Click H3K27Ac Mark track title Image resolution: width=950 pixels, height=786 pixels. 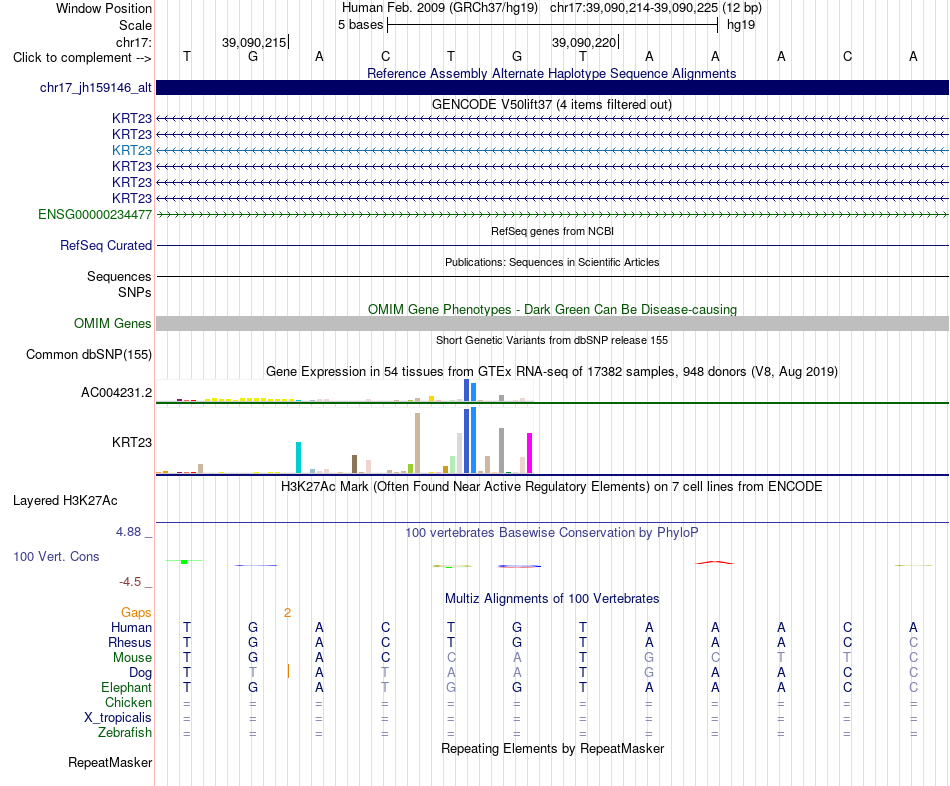coord(551,487)
